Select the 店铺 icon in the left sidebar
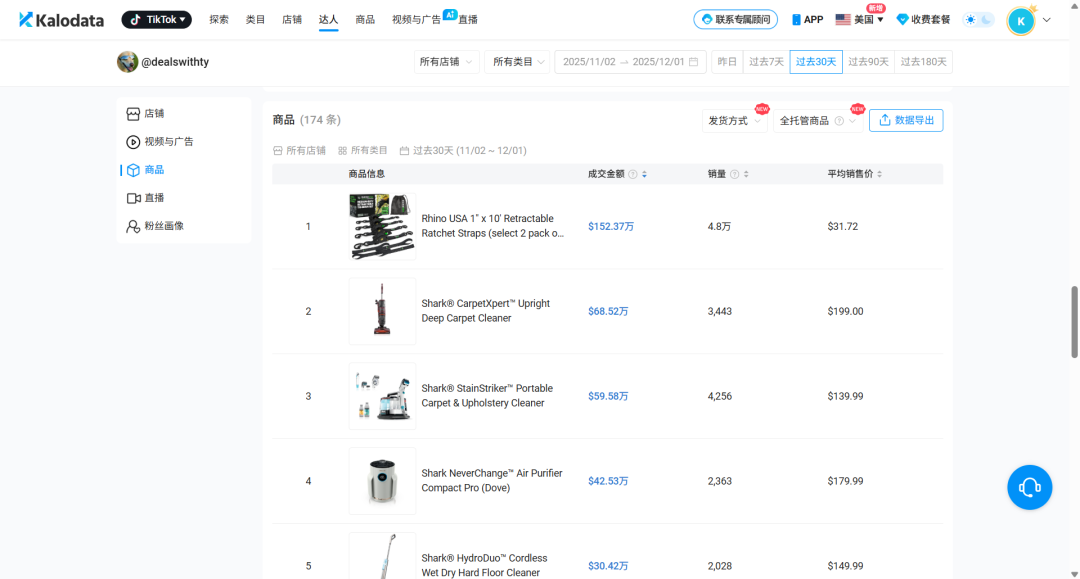Viewport: 1080px width, 579px height. 134,113
